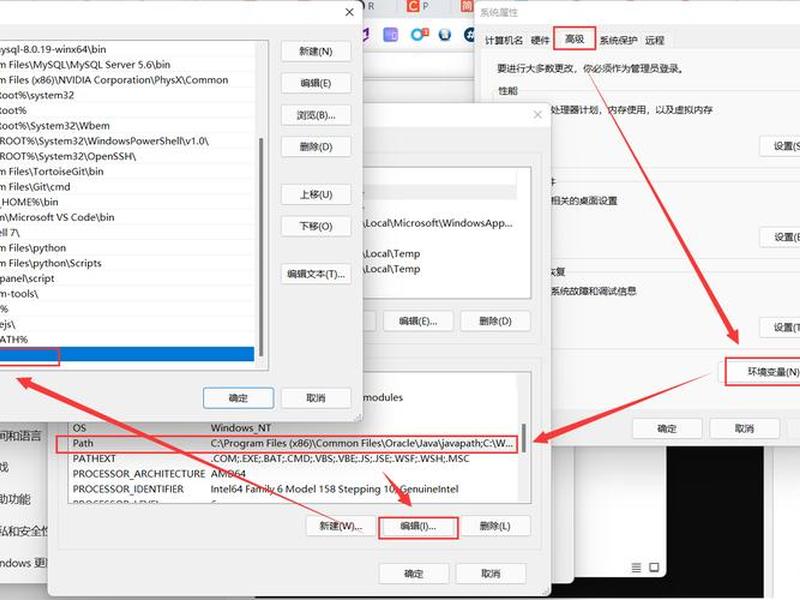Cancel the path edit dialog with 取消
This screenshot has width=800, height=600.
coord(316,398)
